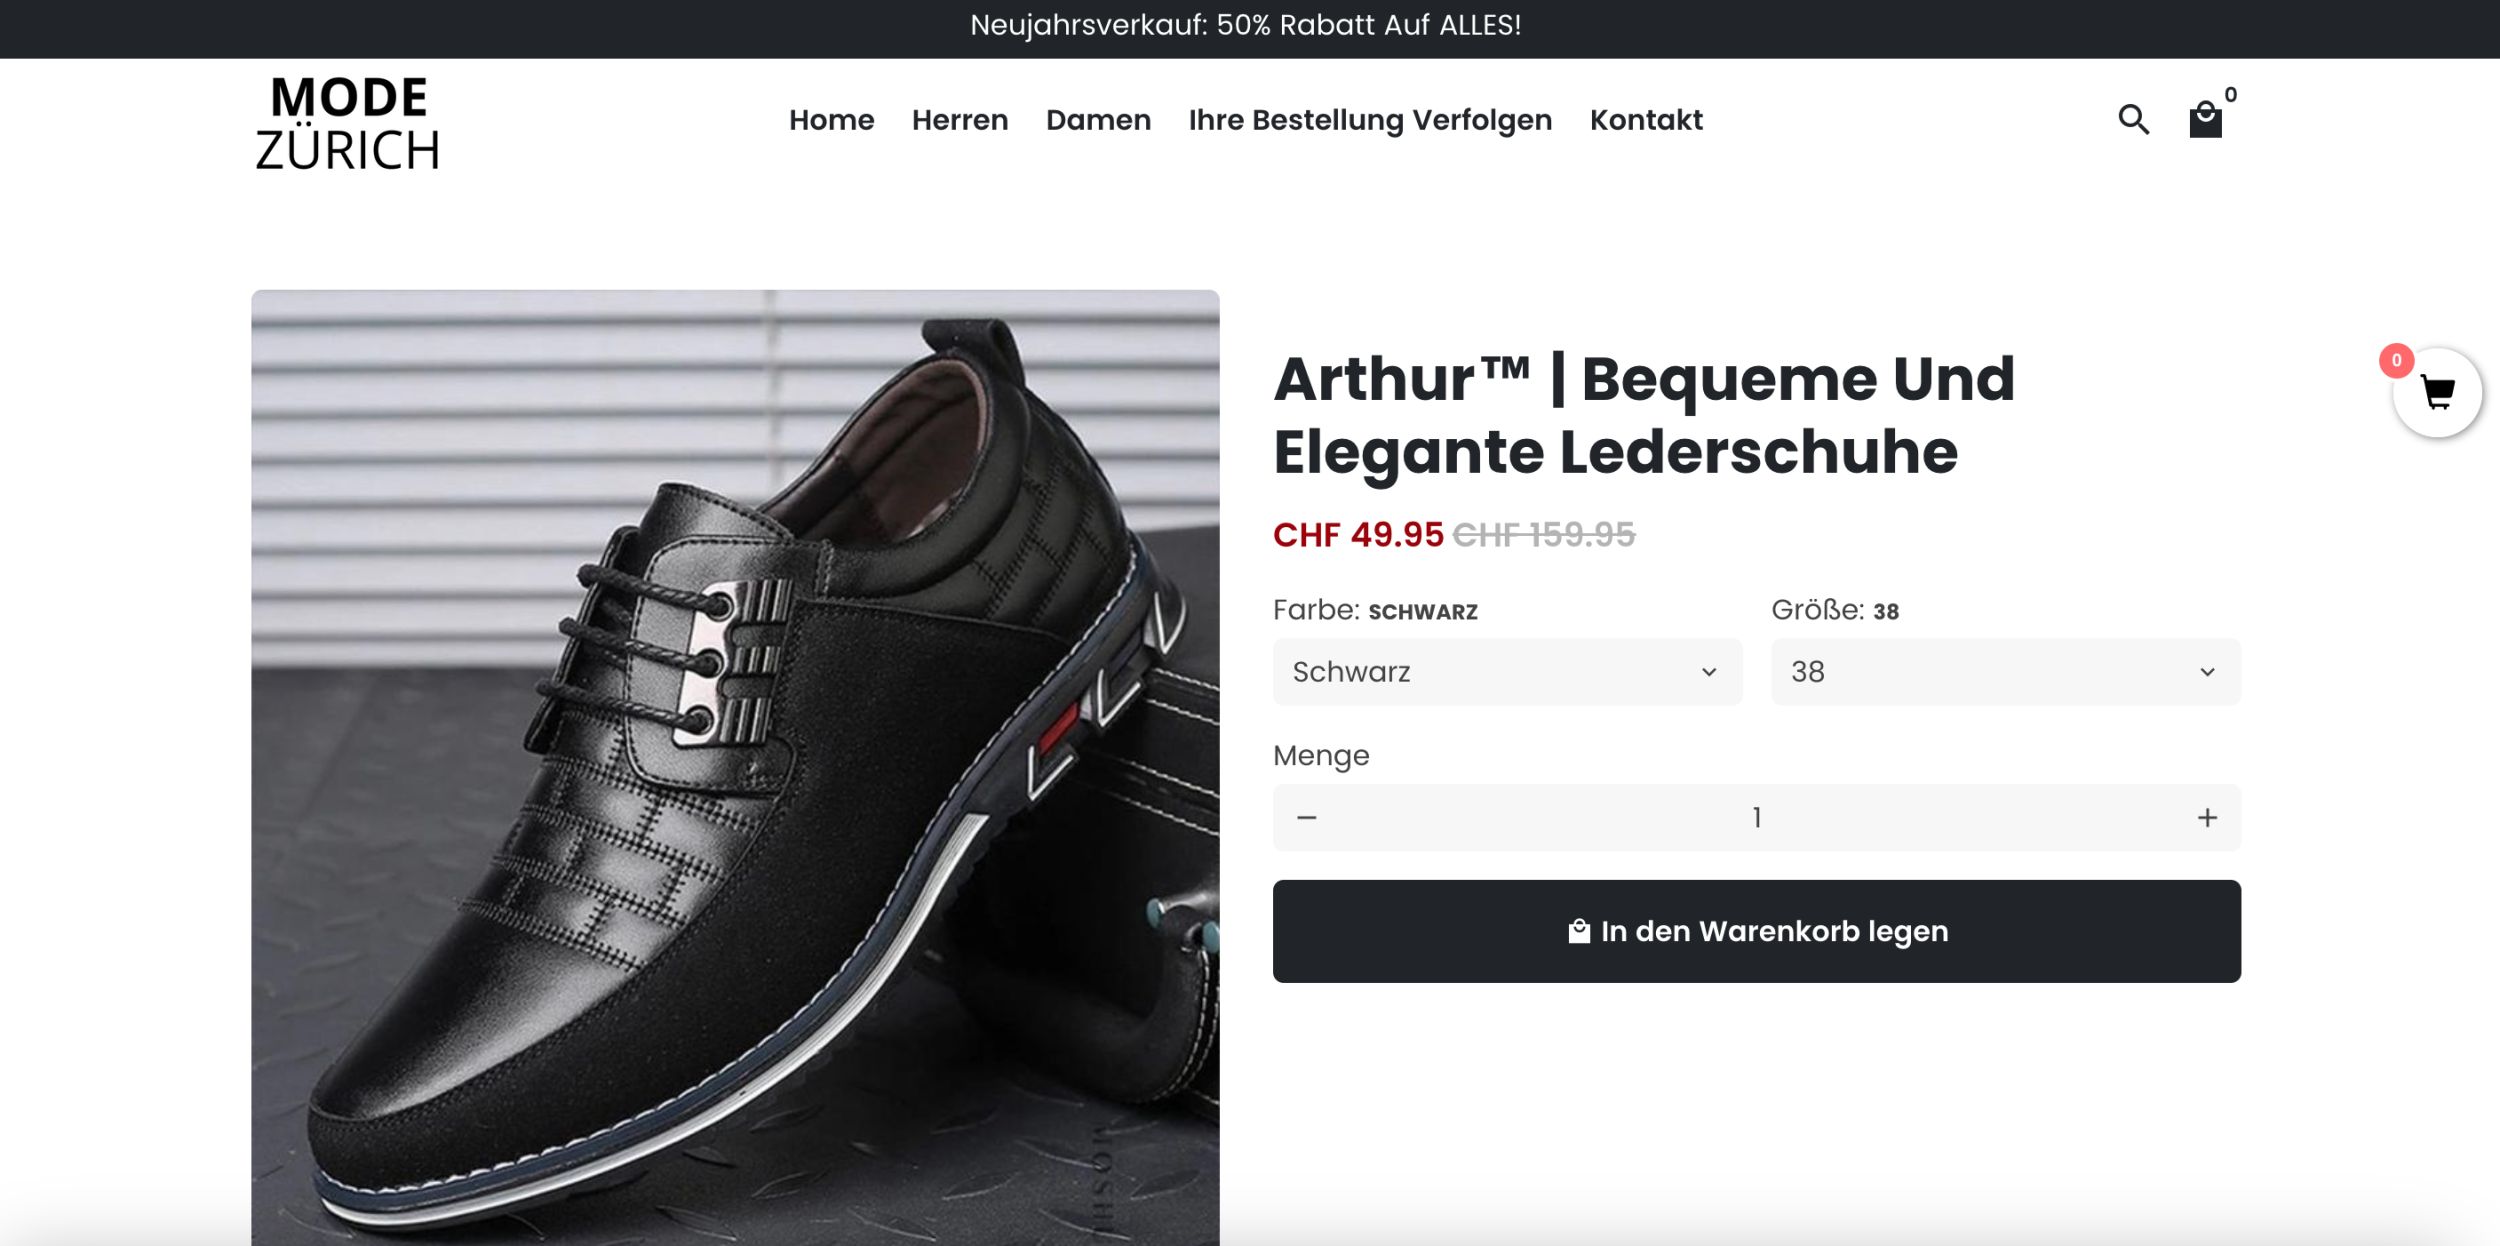Open the Kontakt page link
The height and width of the screenshot is (1246, 2500).
click(1646, 120)
